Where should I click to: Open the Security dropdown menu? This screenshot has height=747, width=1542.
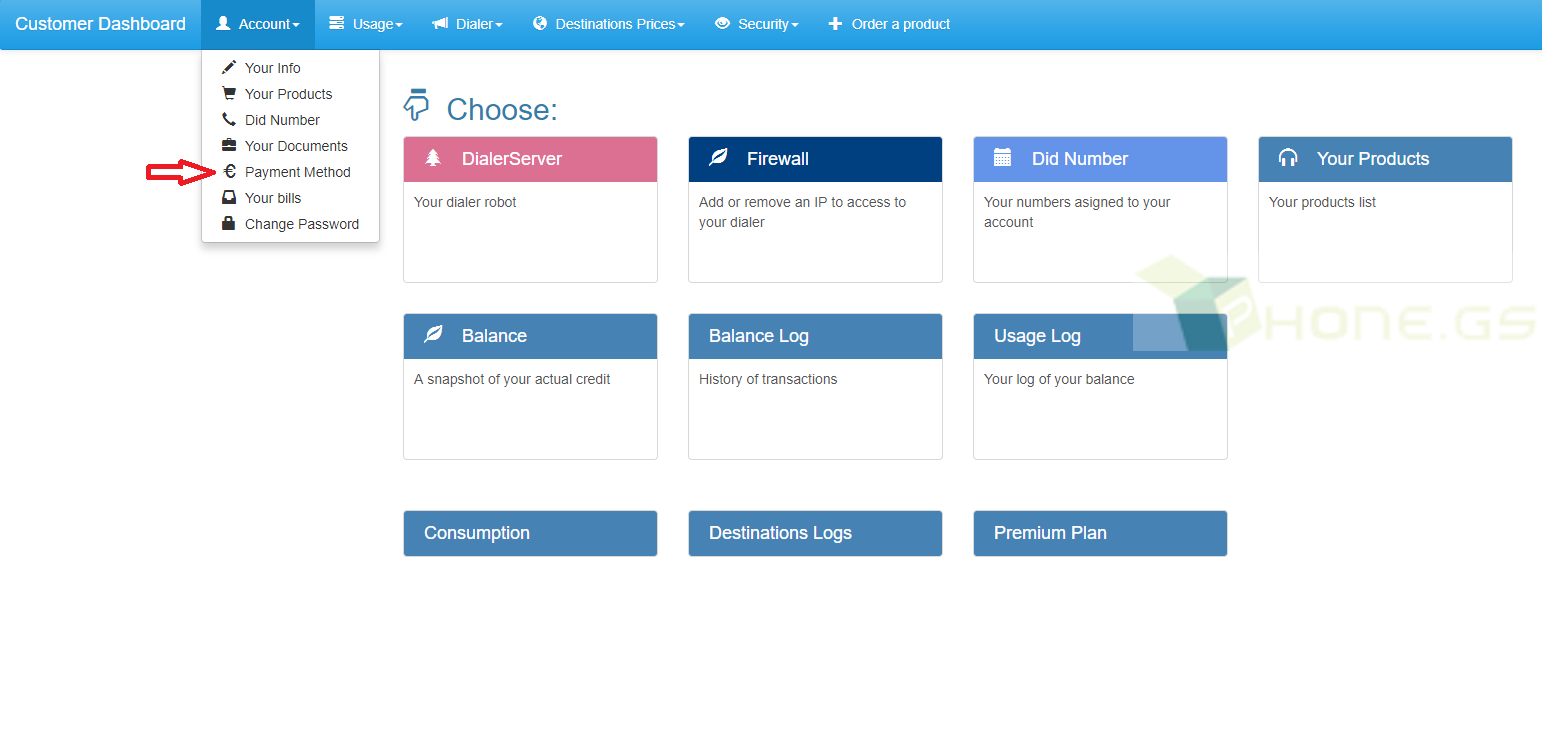[756, 24]
